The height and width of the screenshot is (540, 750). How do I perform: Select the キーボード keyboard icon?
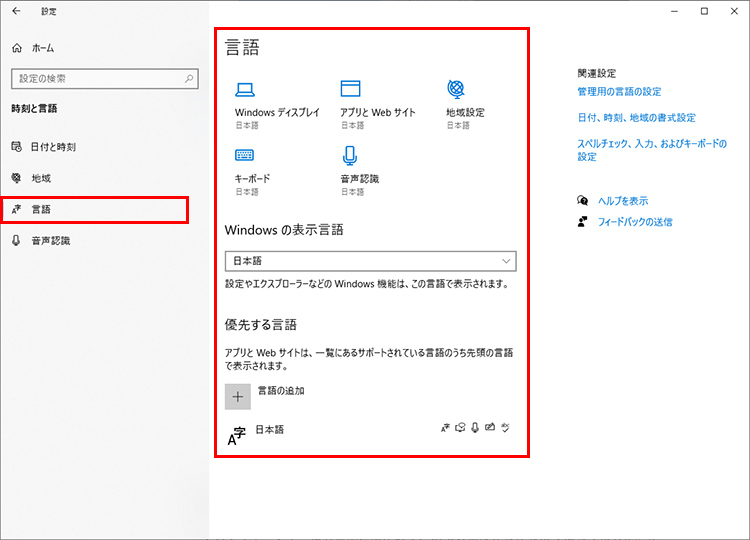pyautogui.click(x=245, y=155)
